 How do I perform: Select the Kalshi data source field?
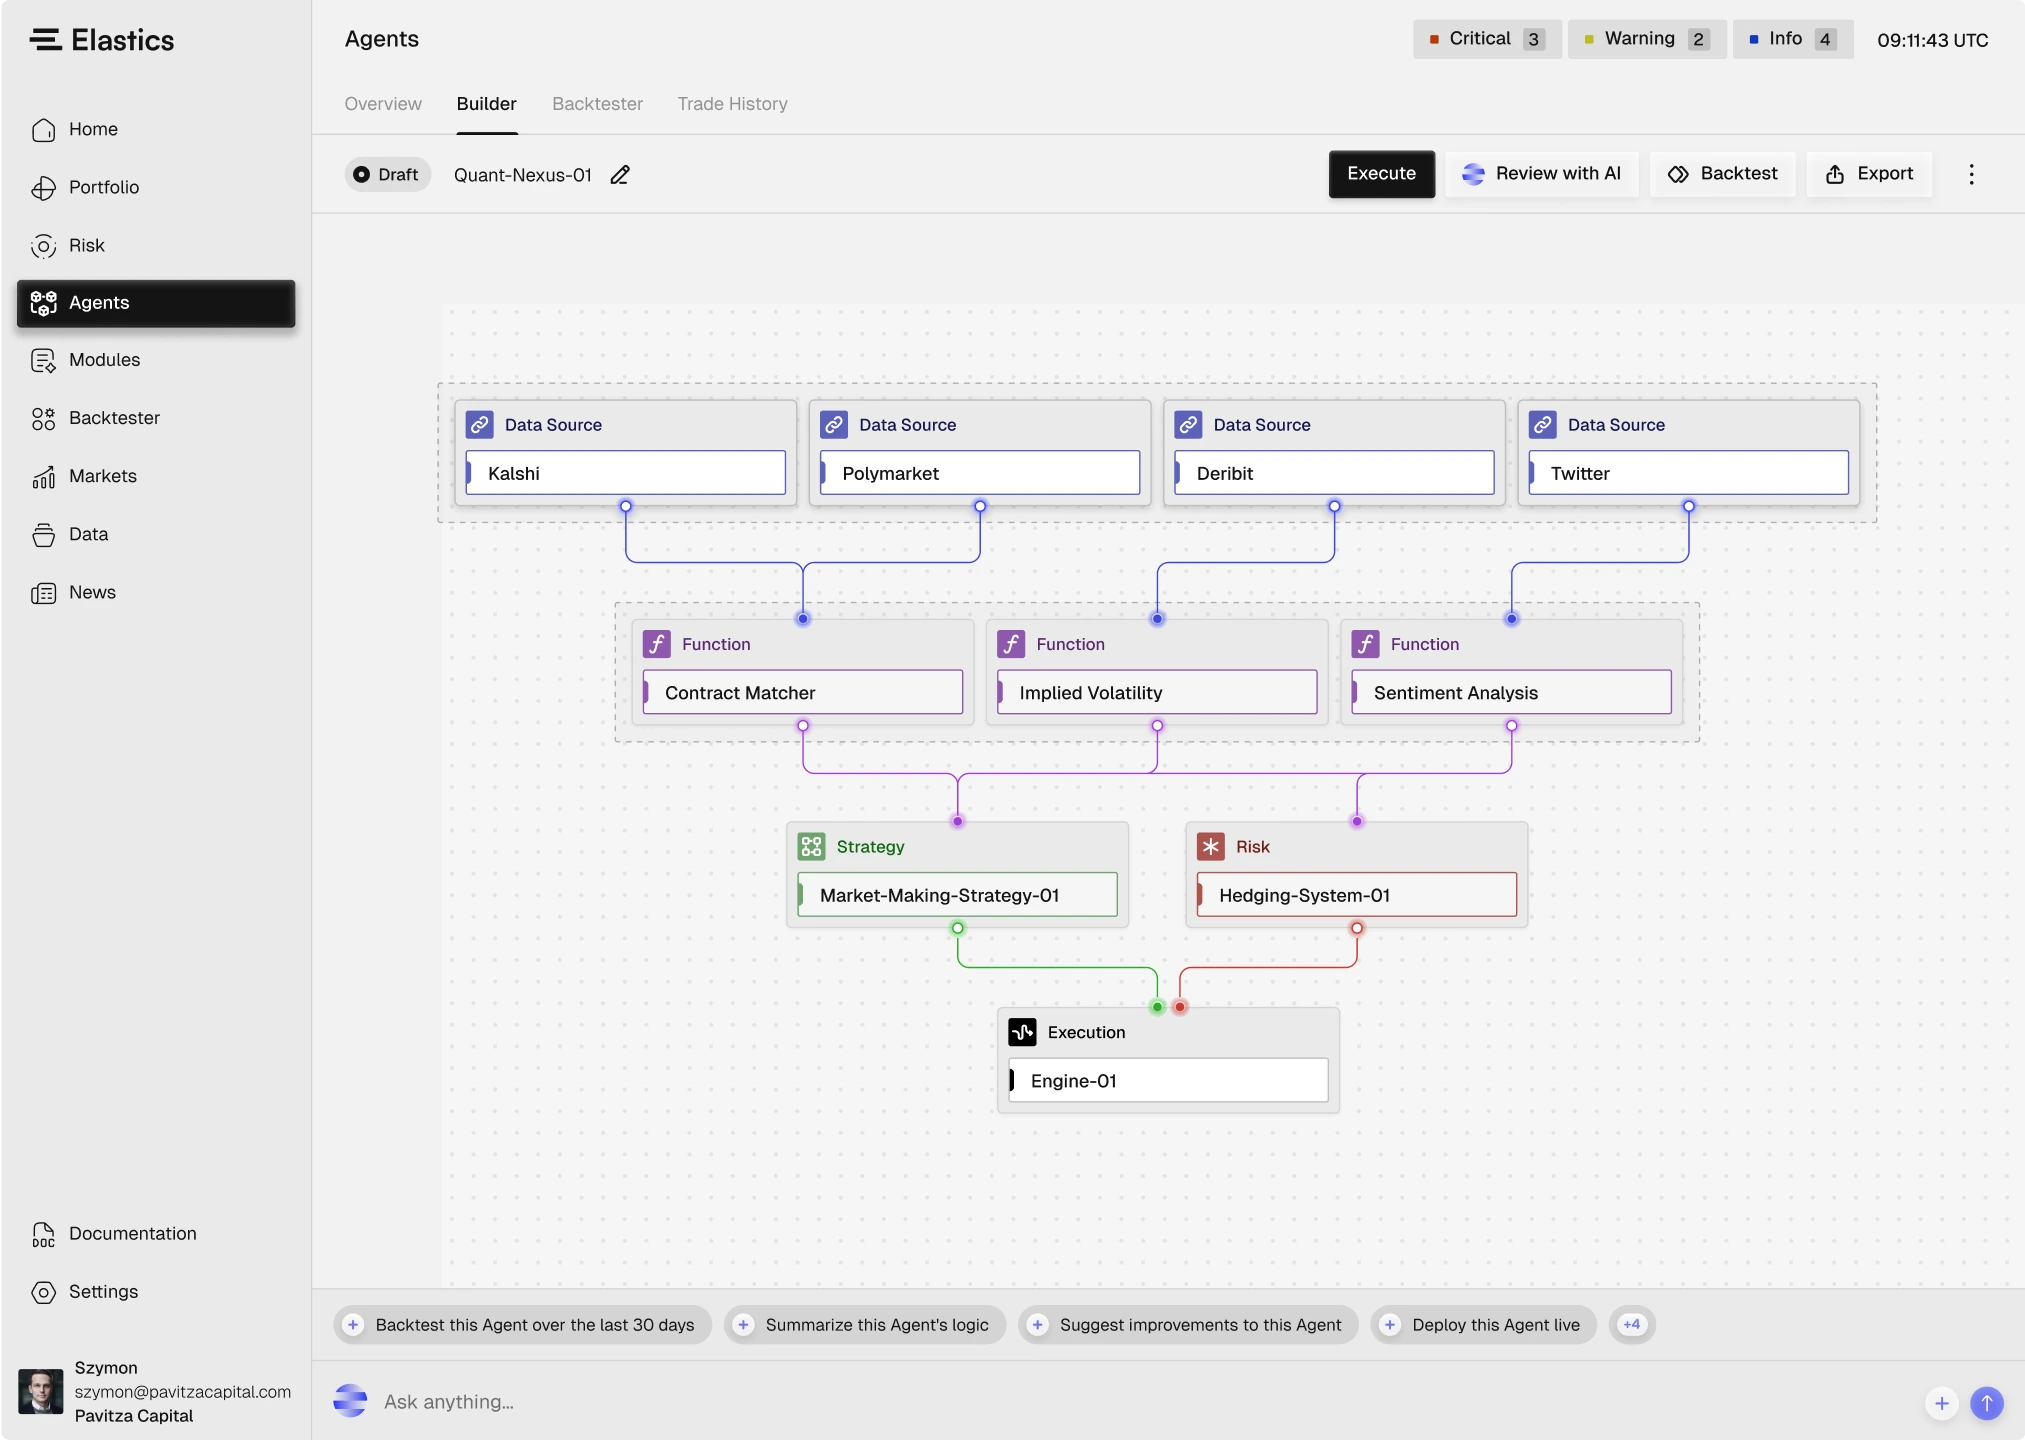click(x=626, y=473)
